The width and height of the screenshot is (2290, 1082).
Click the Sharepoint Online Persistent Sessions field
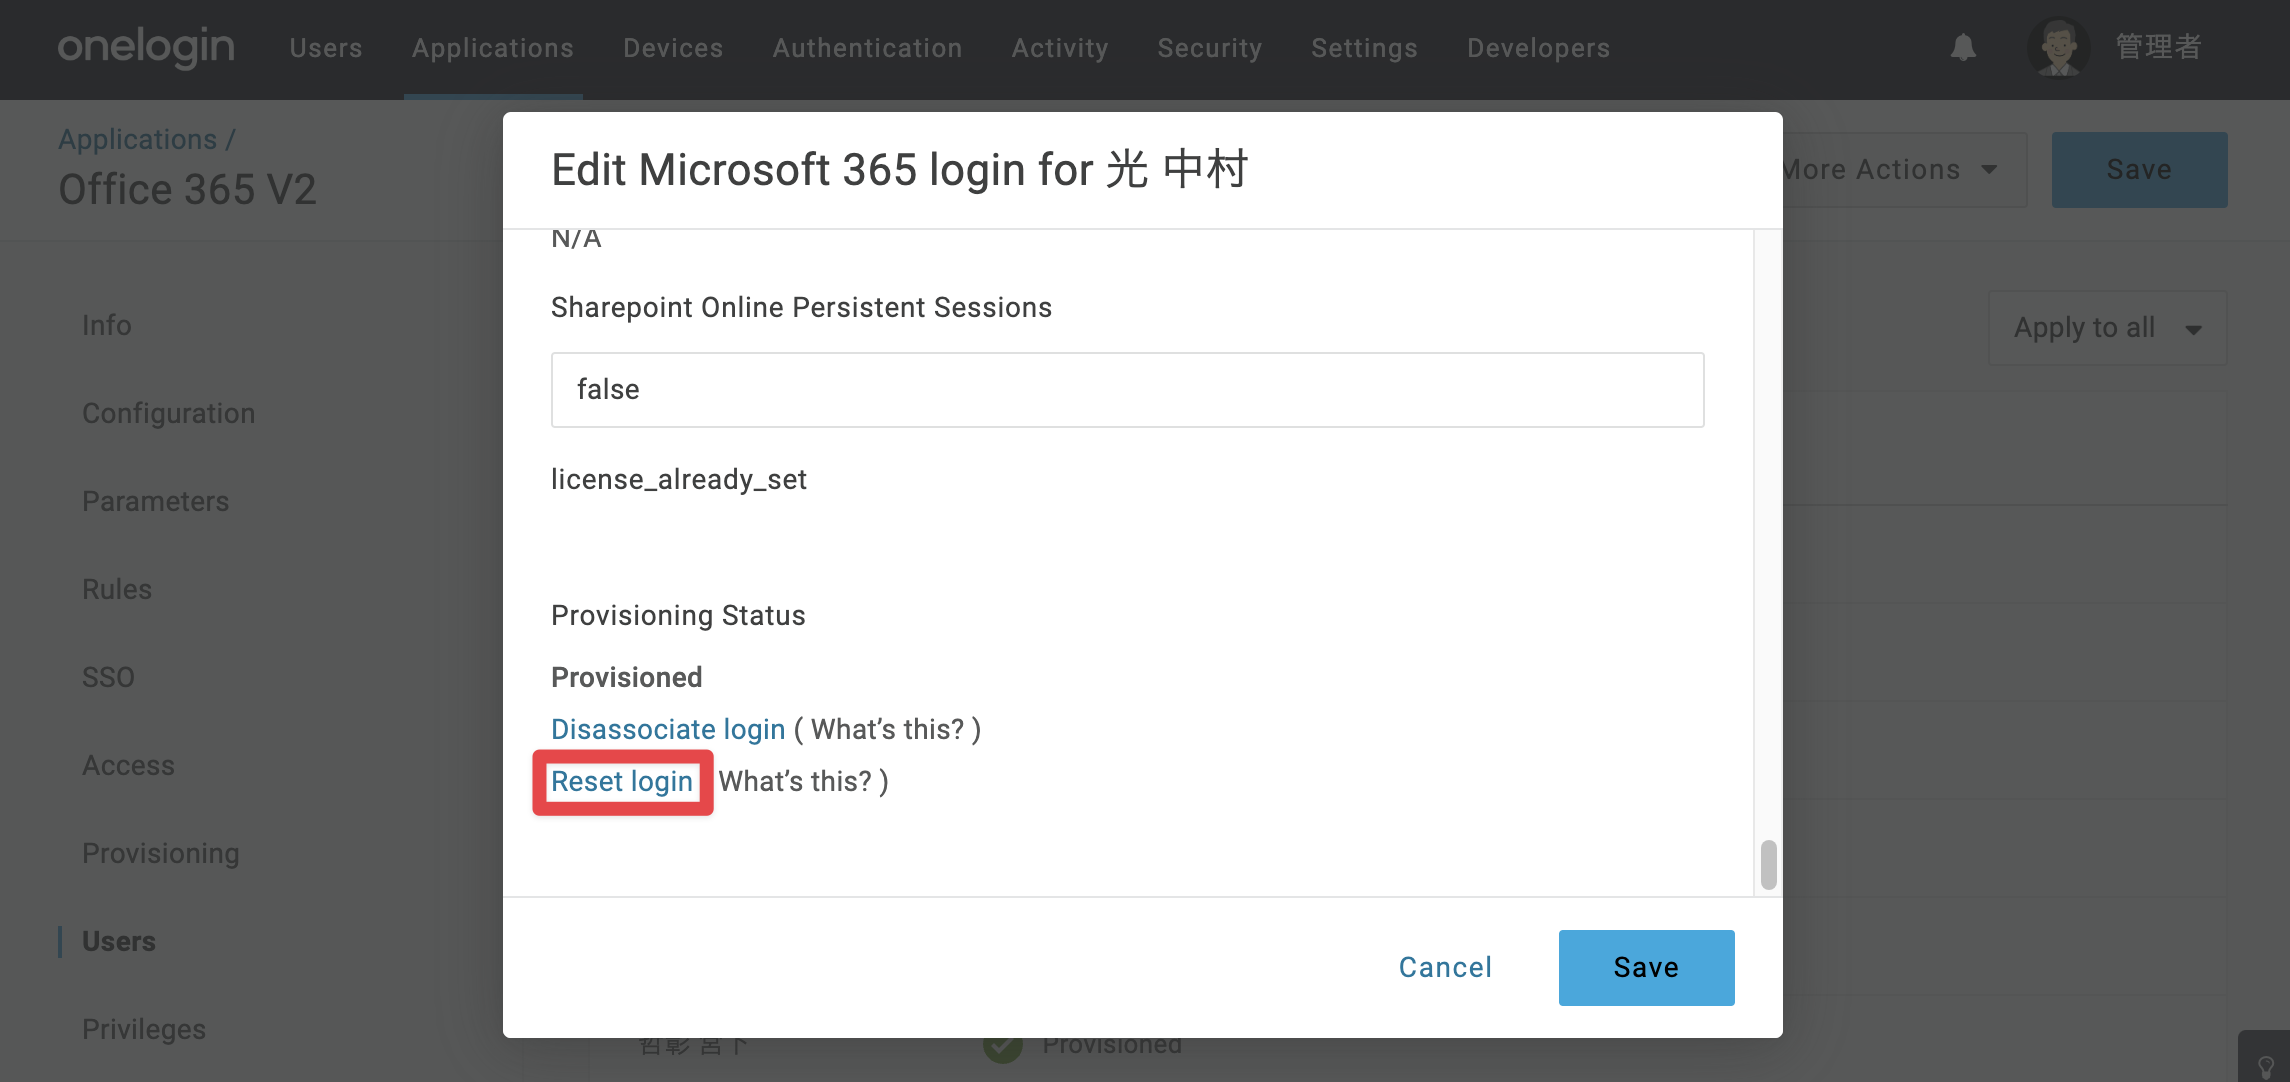(x=1128, y=390)
